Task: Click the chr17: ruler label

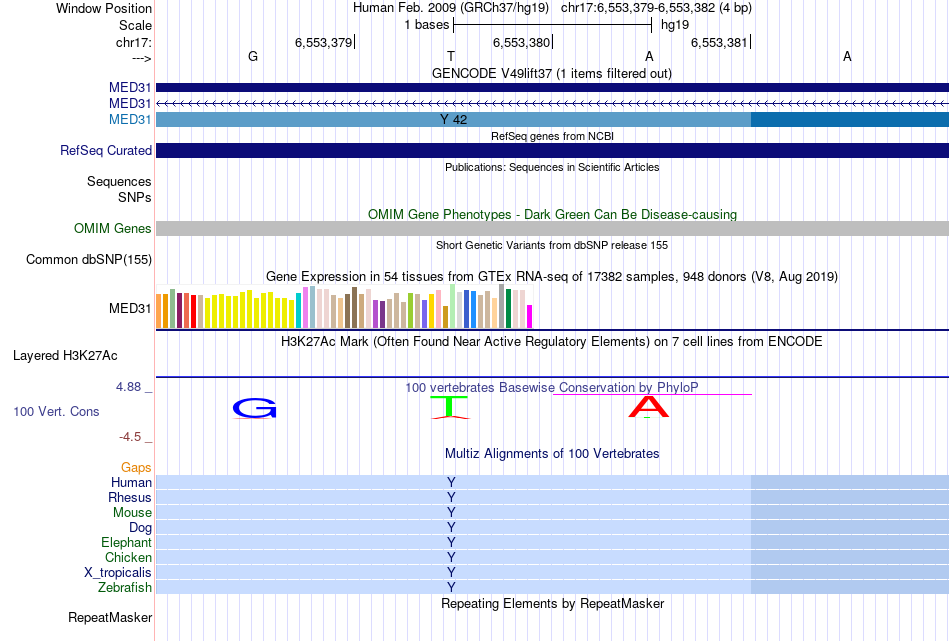Action: [133, 42]
